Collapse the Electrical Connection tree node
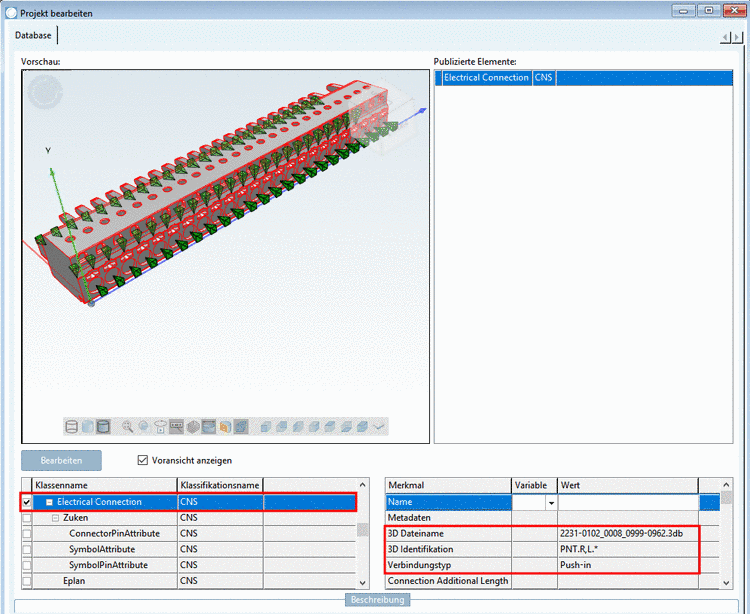The height and width of the screenshot is (614, 750). (49, 502)
